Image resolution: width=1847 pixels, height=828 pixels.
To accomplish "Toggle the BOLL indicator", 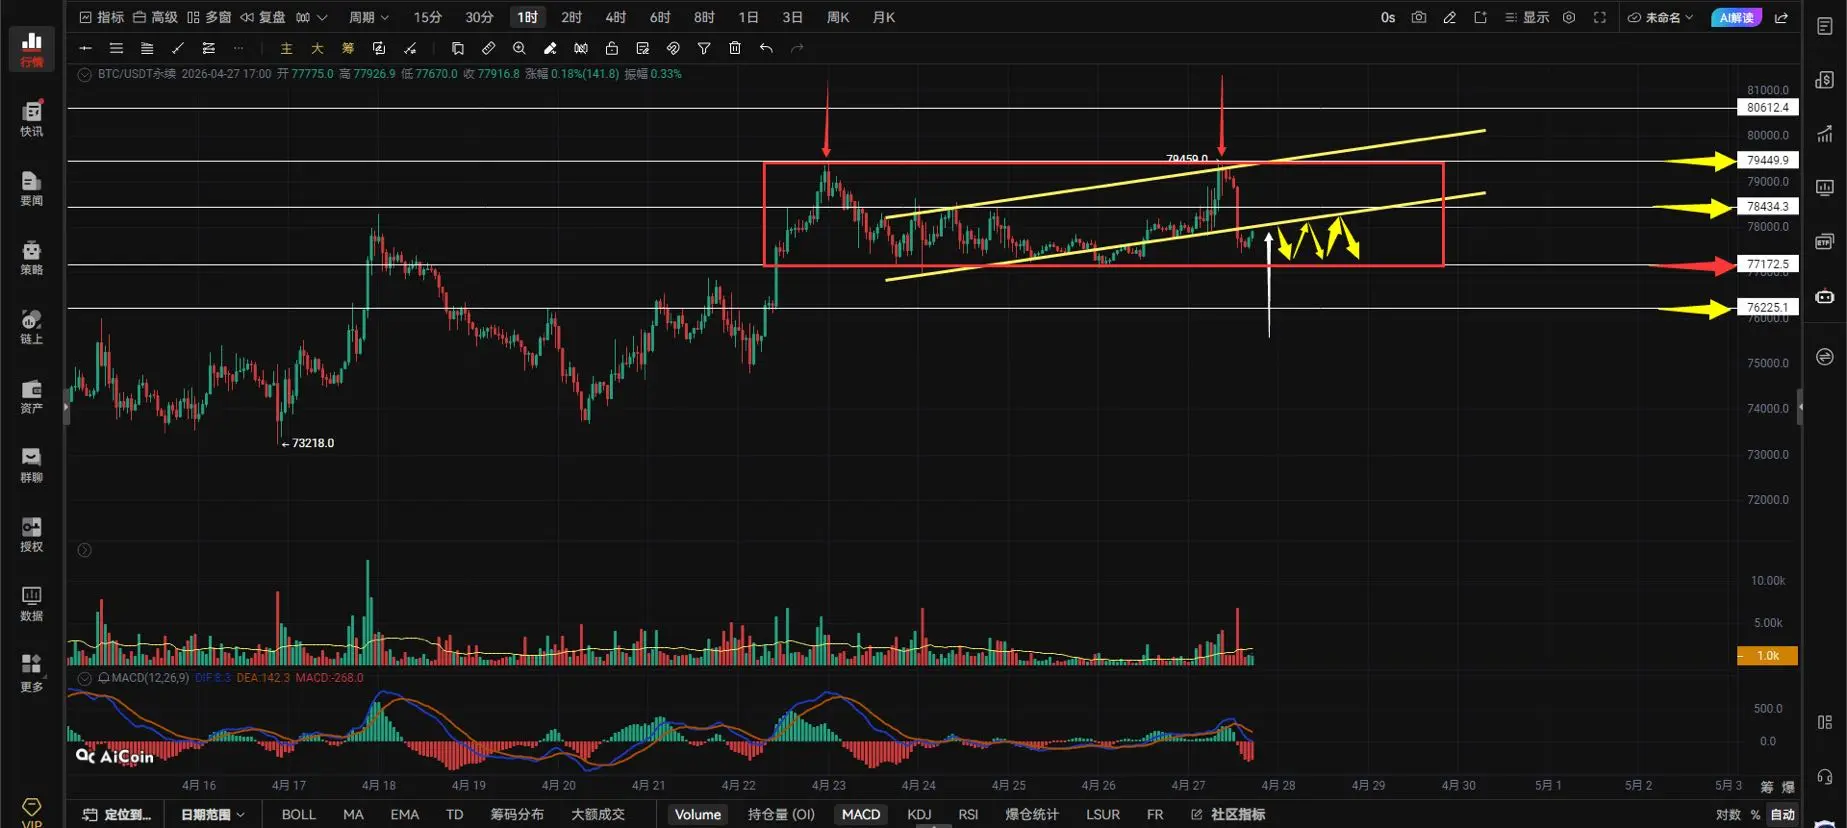I will pyautogui.click(x=299, y=814).
